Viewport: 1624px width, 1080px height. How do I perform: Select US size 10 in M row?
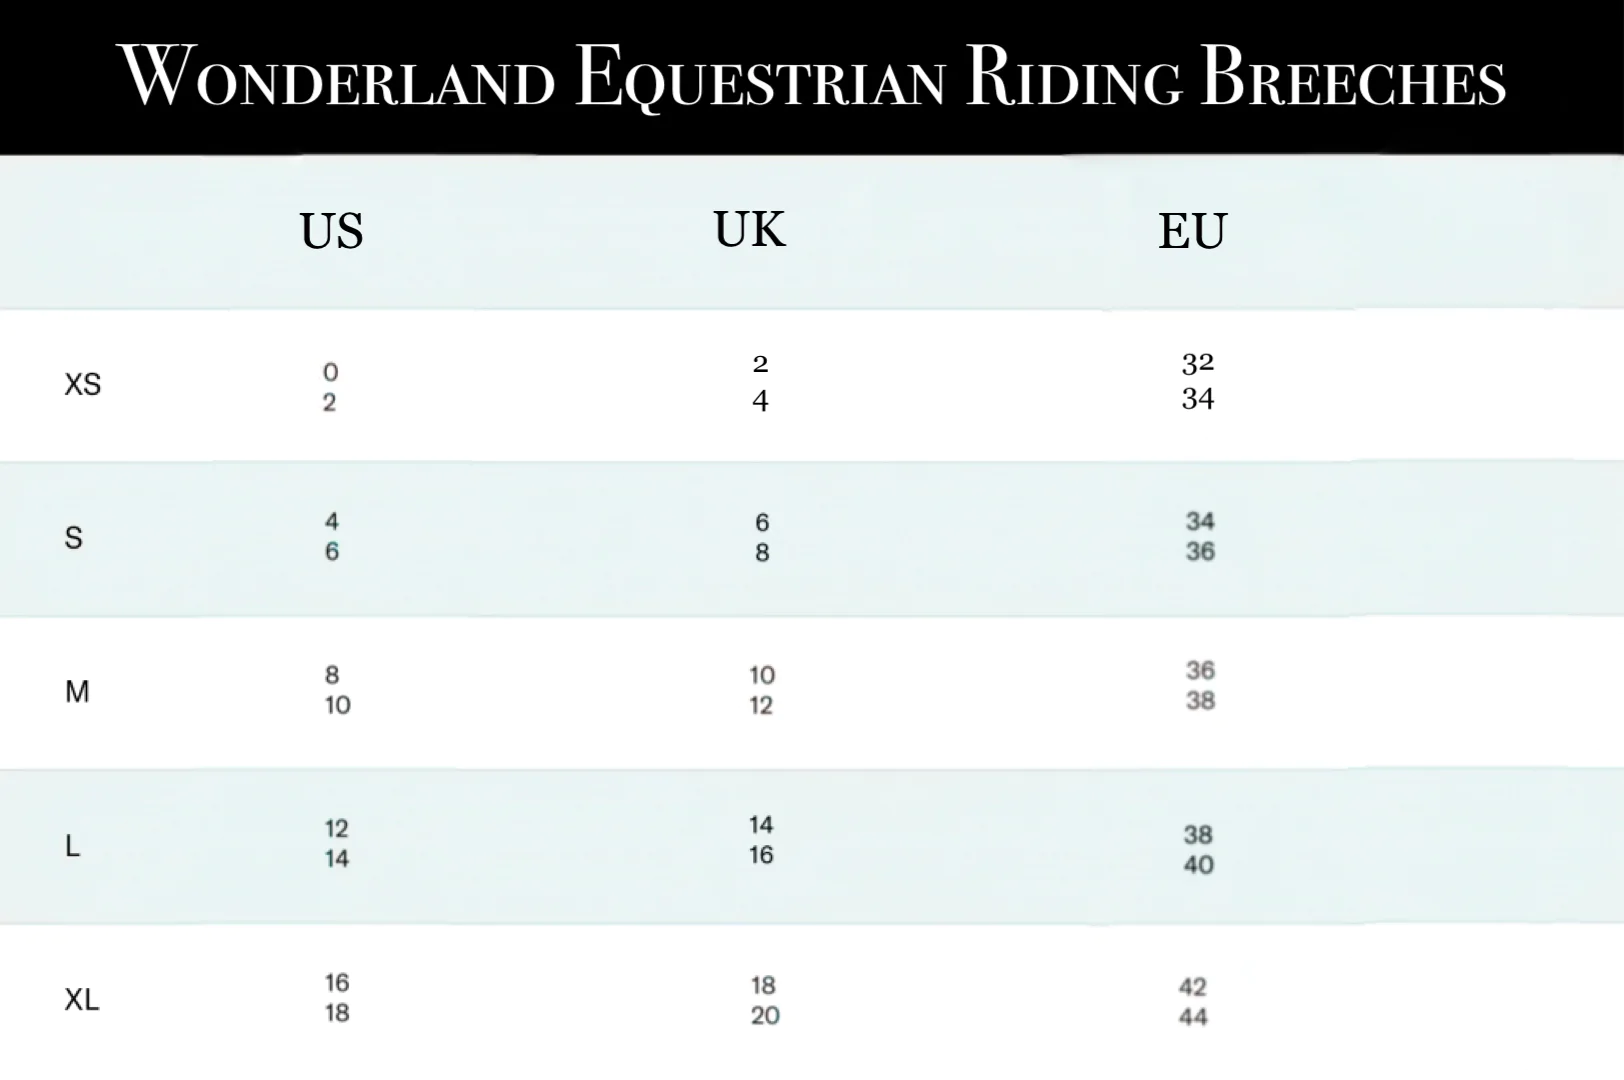tap(337, 705)
